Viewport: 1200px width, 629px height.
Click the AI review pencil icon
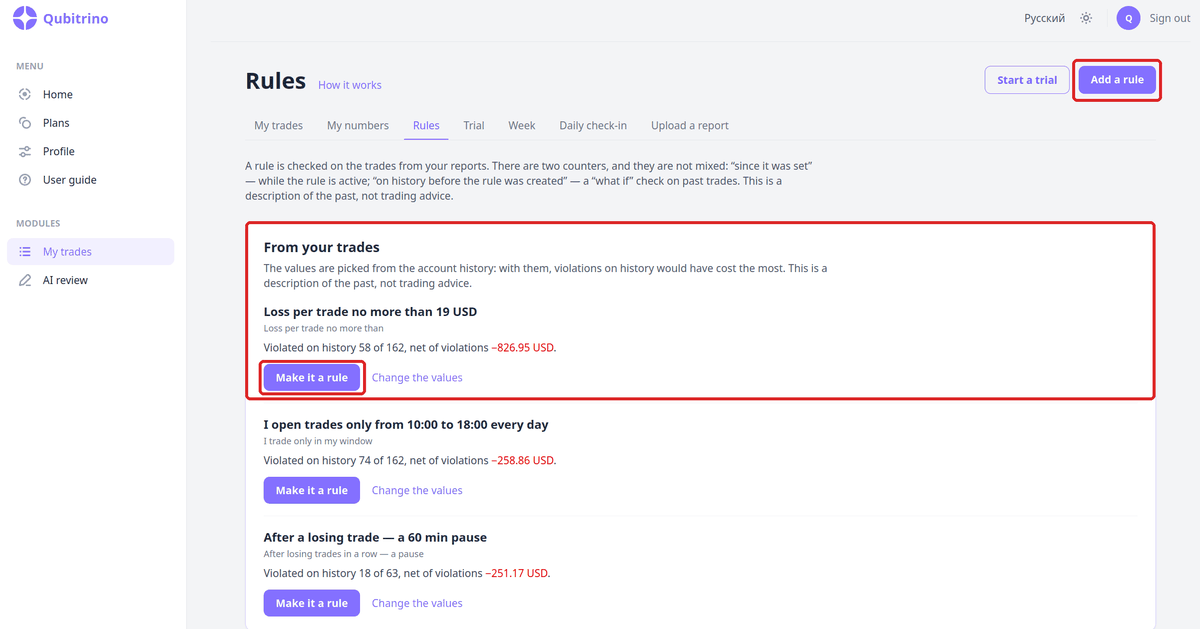pos(25,280)
